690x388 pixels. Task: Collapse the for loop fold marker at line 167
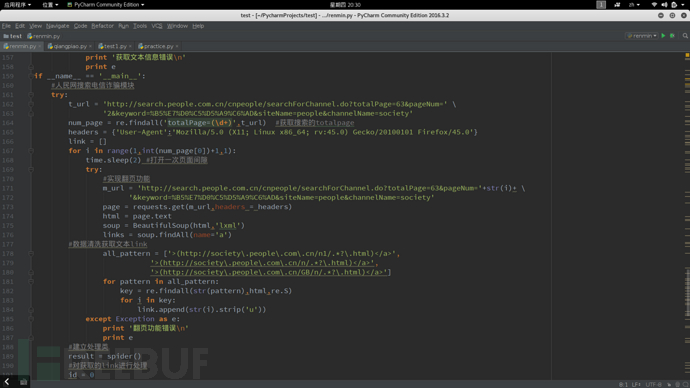pyautogui.click(x=31, y=150)
